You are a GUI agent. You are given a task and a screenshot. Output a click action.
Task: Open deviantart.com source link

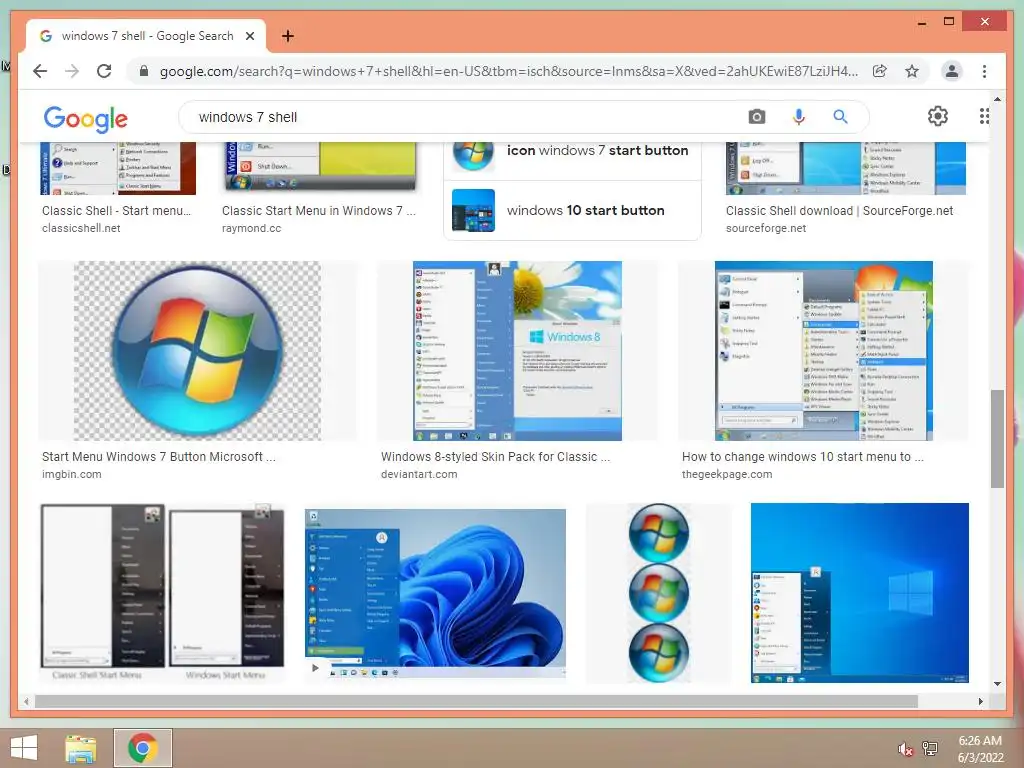pyautogui.click(x=419, y=474)
